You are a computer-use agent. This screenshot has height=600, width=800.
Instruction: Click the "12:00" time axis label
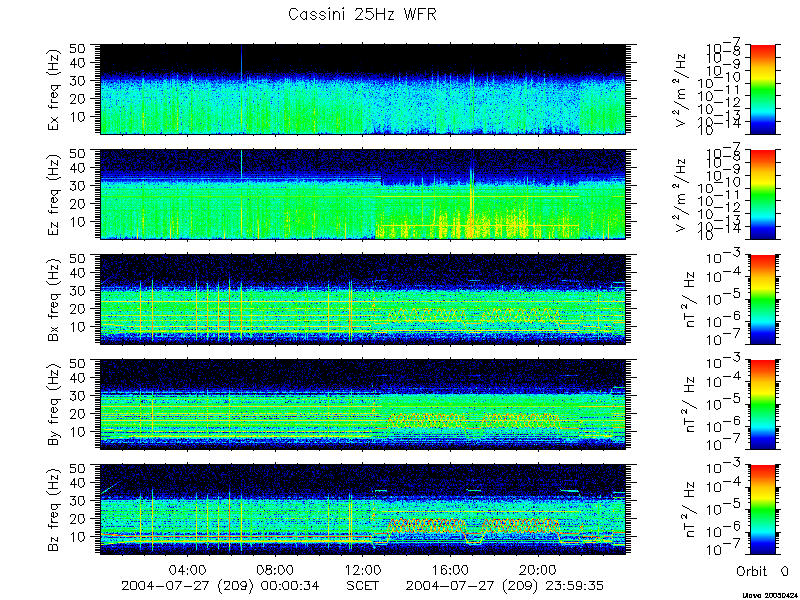pyautogui.click(x=363, y=569)
